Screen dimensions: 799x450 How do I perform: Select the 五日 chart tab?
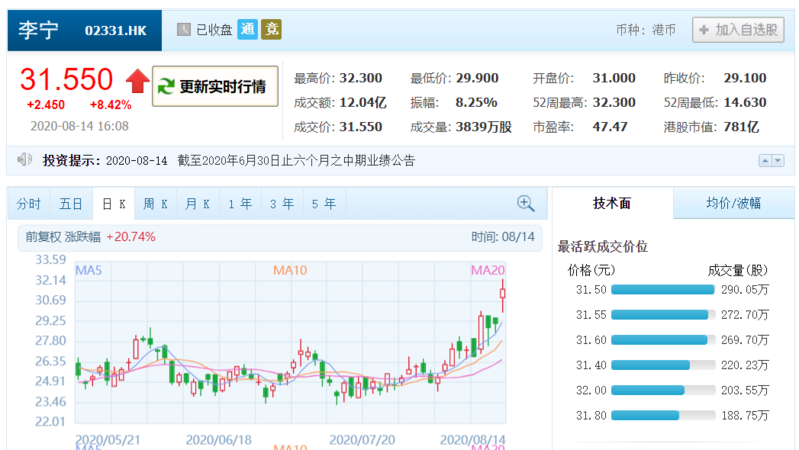point(71,204)
